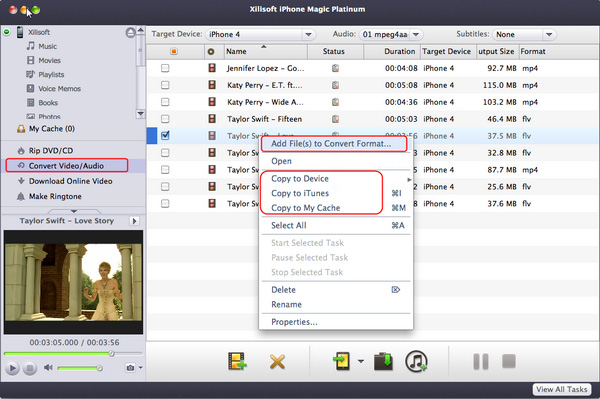600x399 pixels.
Task: Click the sidebar scroll up arrow
Action: 140,30
